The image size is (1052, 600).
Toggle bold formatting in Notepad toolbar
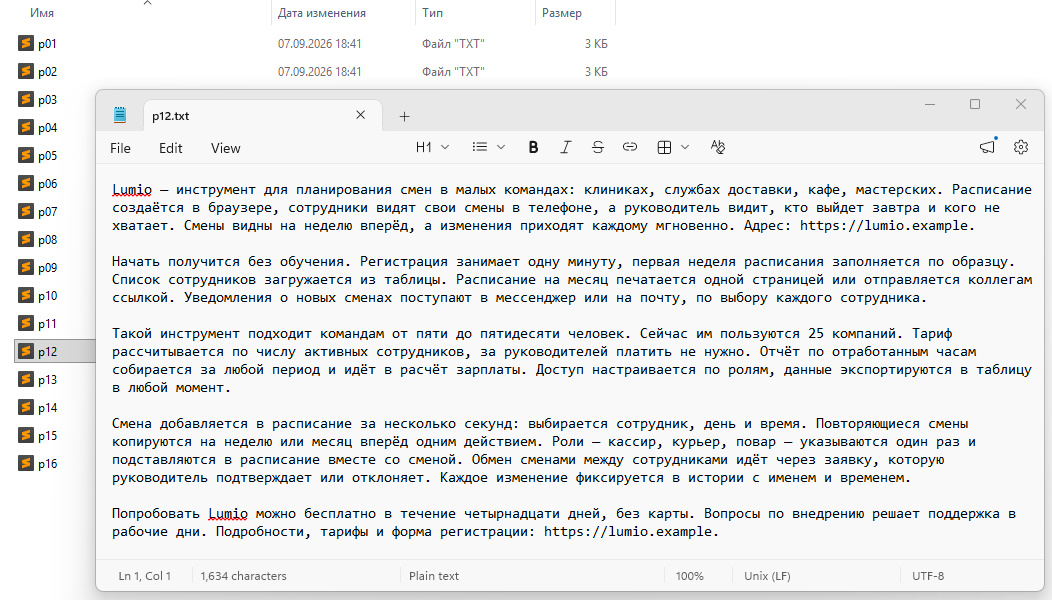(533, 148)
